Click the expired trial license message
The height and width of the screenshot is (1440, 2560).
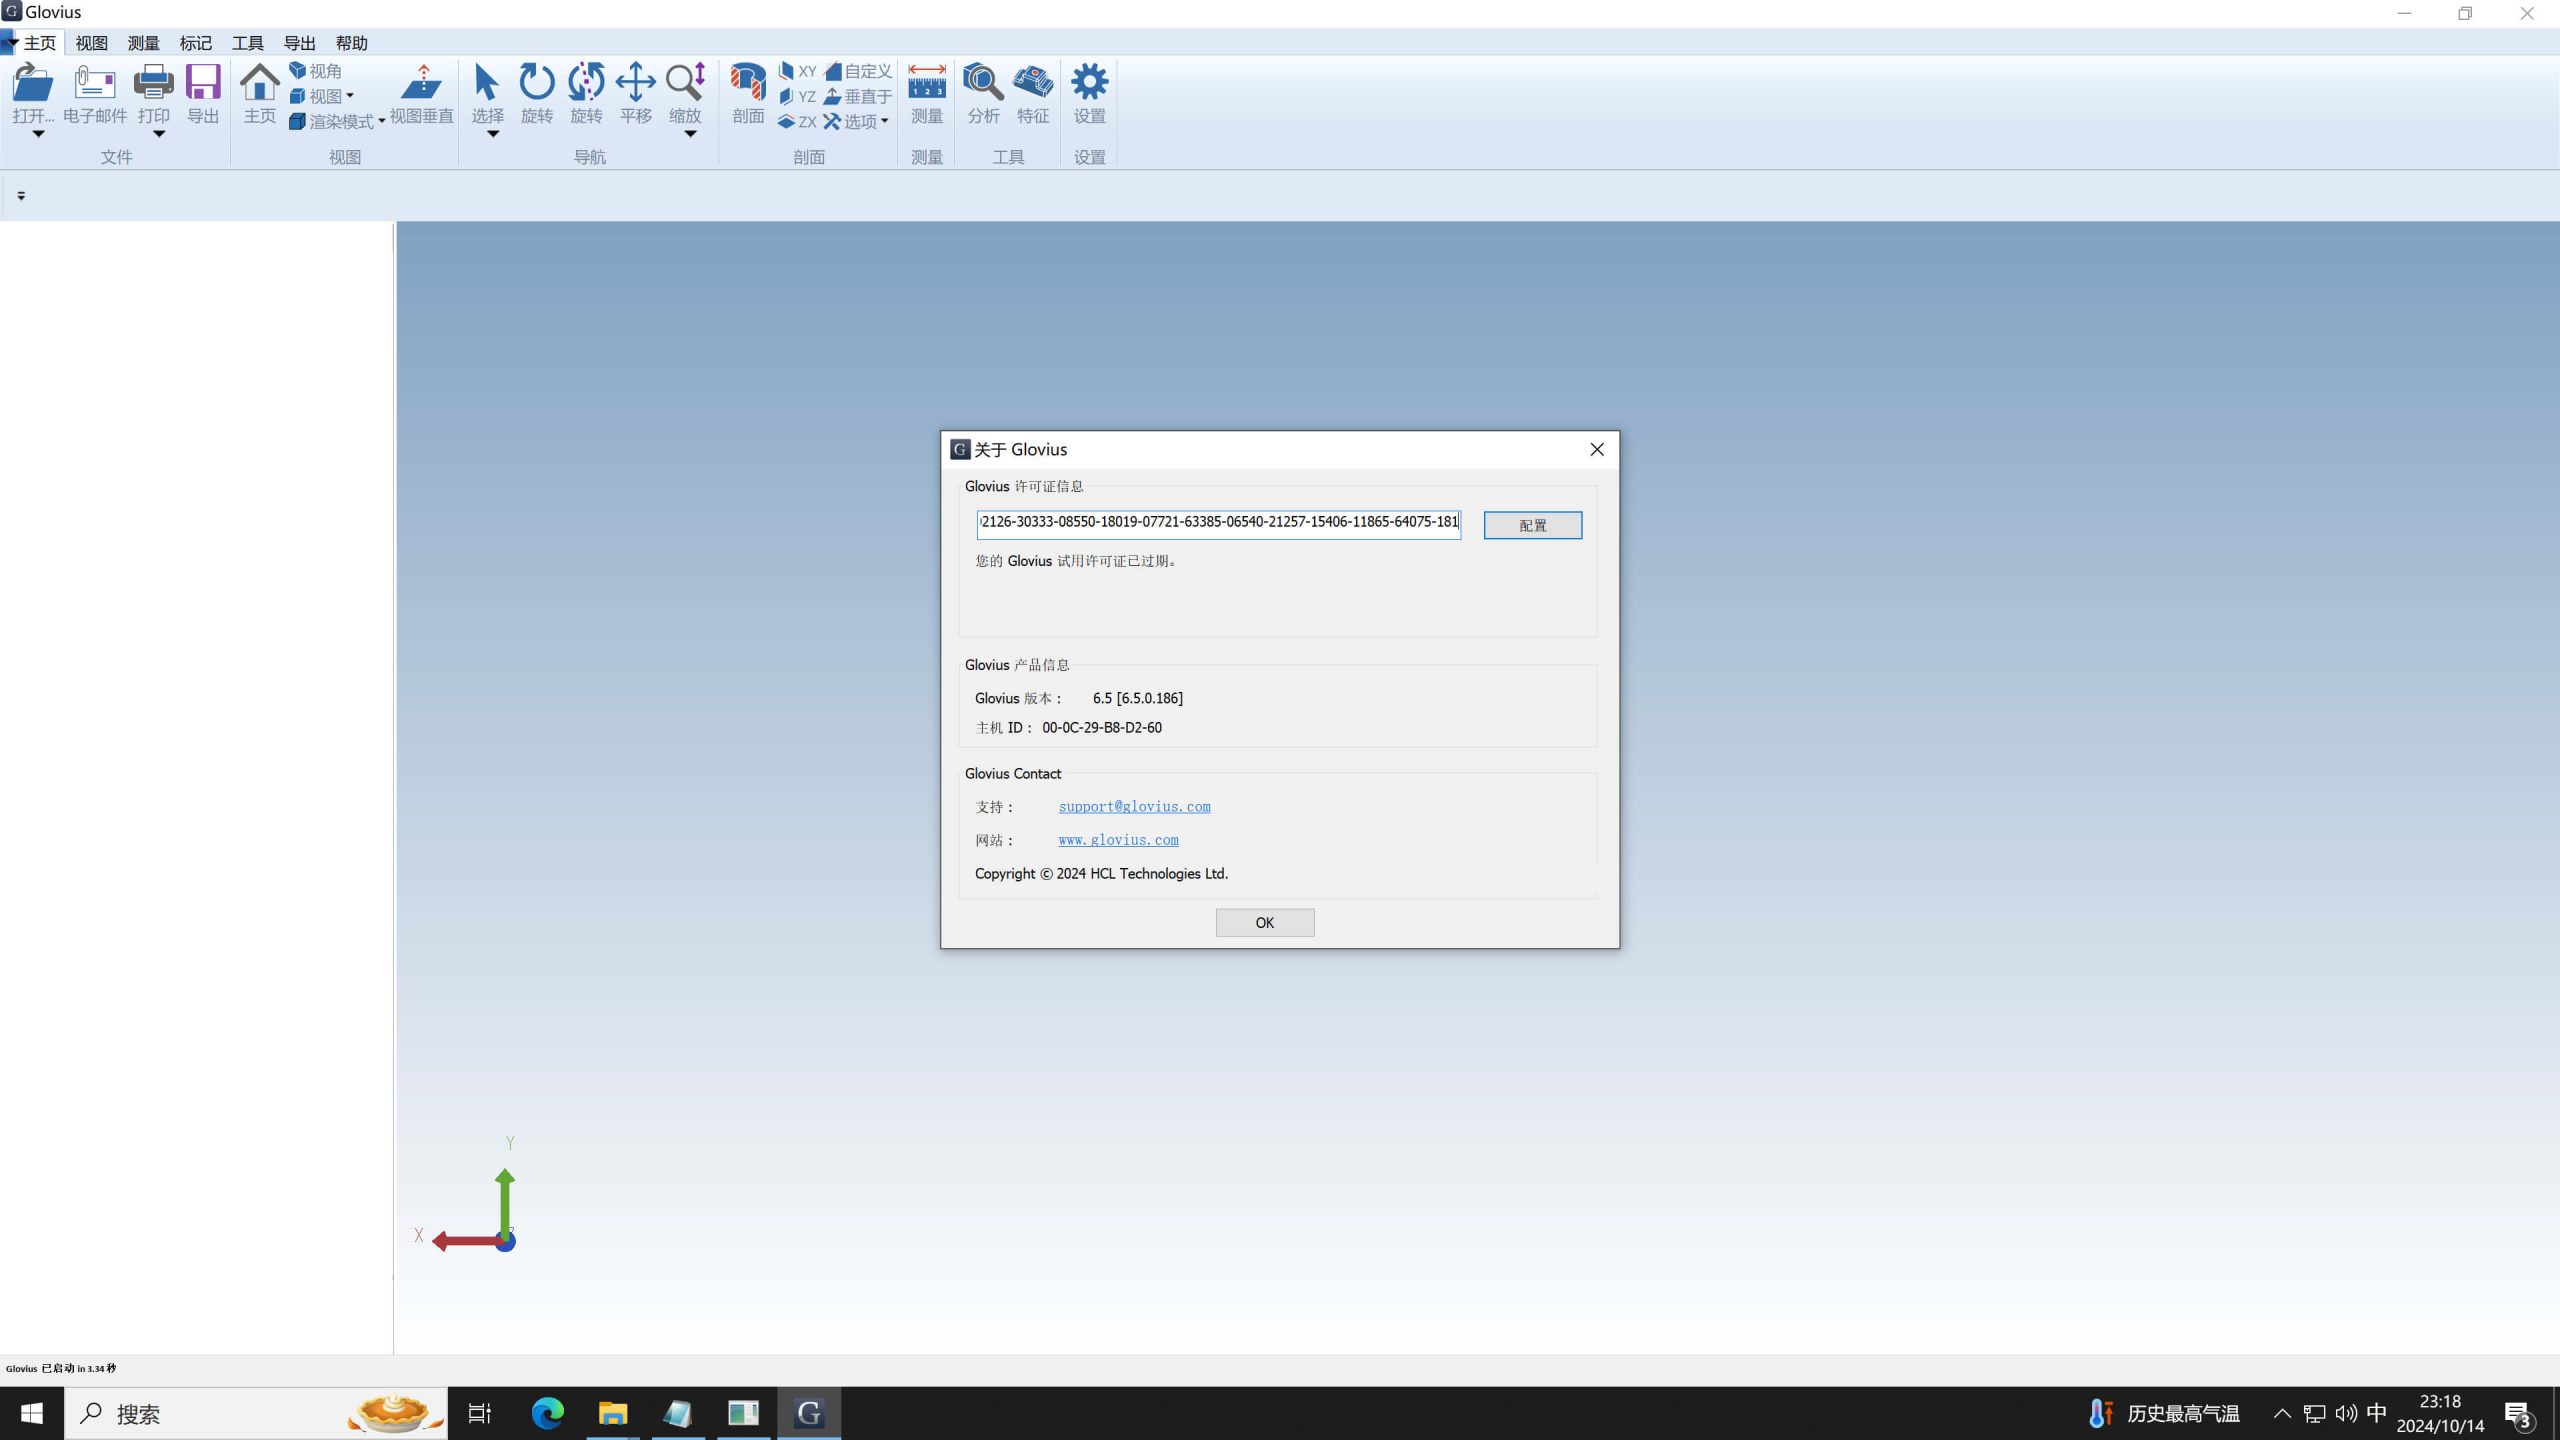[x=1078, y=561]
